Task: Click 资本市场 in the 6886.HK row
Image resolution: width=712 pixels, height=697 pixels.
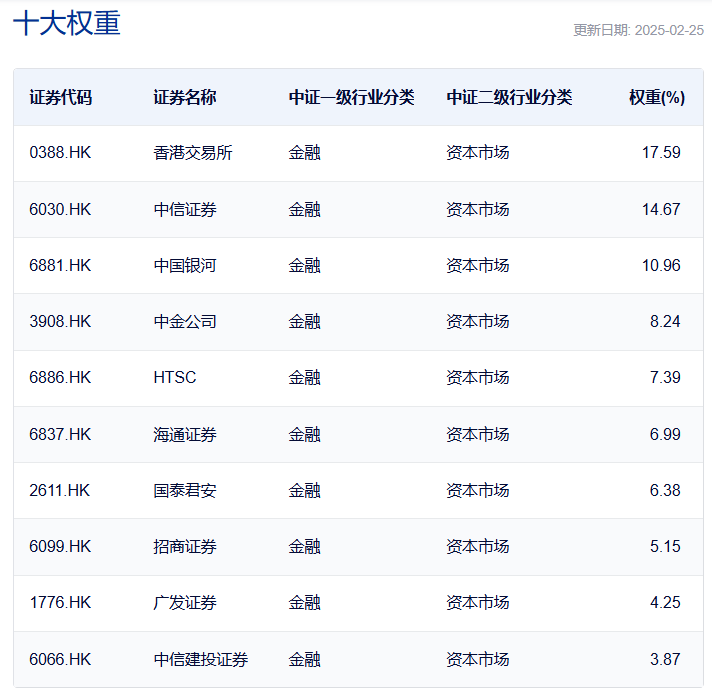Action: [478, 378]
